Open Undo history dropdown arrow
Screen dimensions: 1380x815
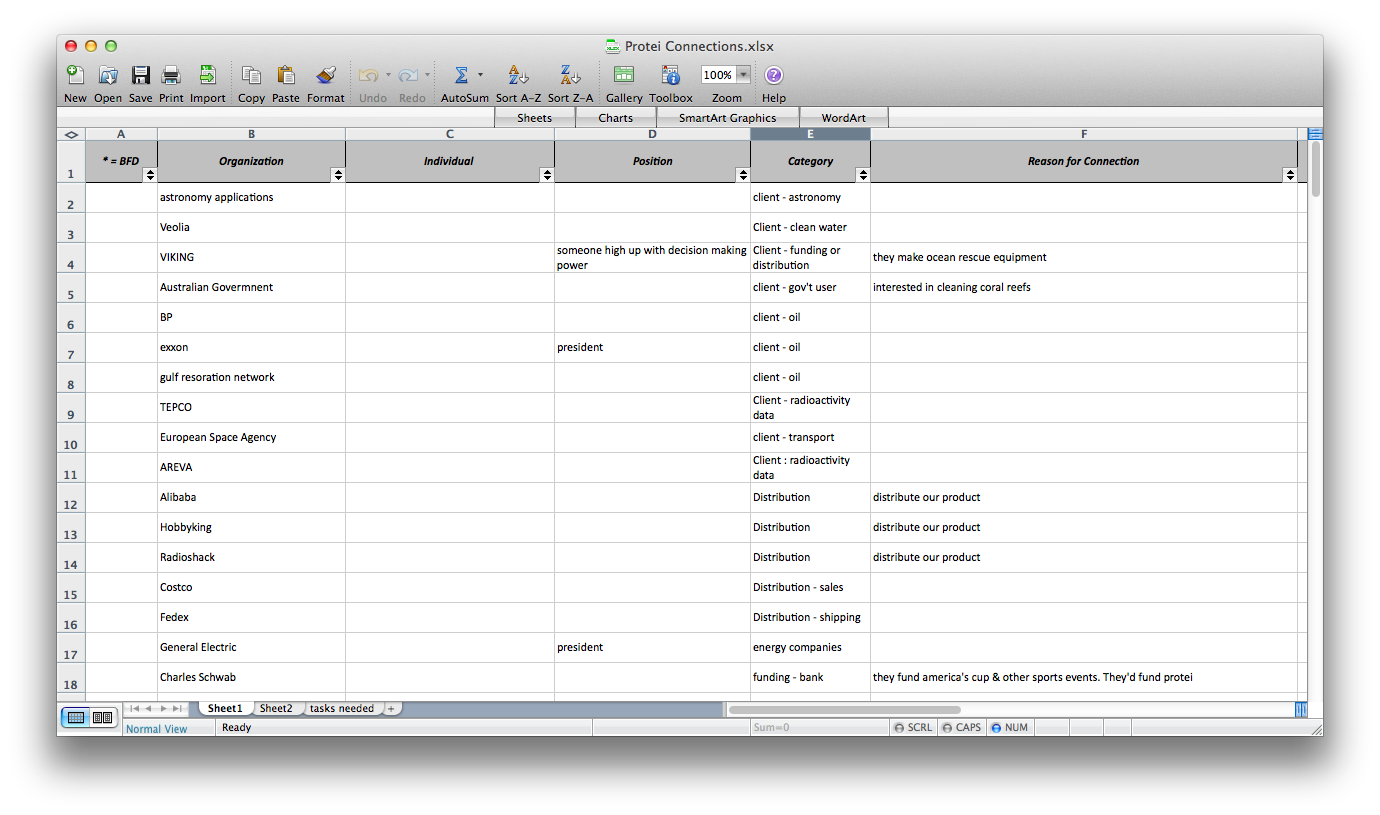[388, 74]
